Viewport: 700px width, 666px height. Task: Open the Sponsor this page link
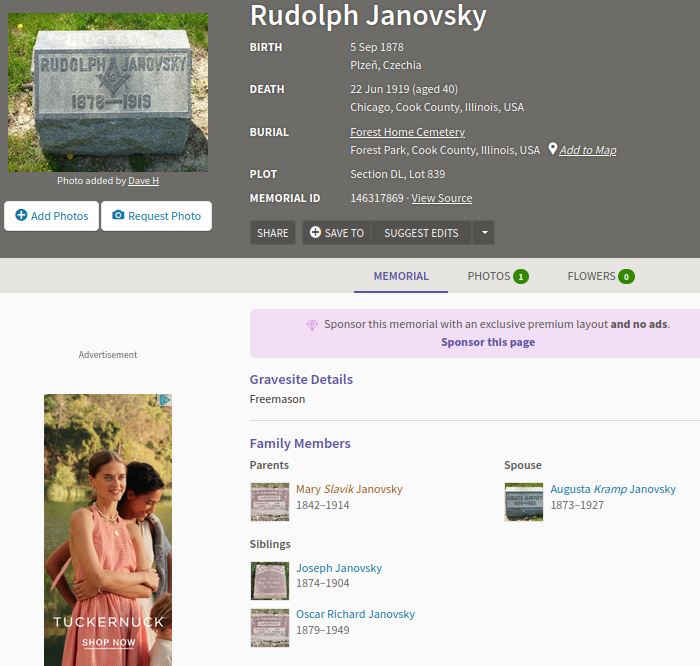(x=488, y=342)
